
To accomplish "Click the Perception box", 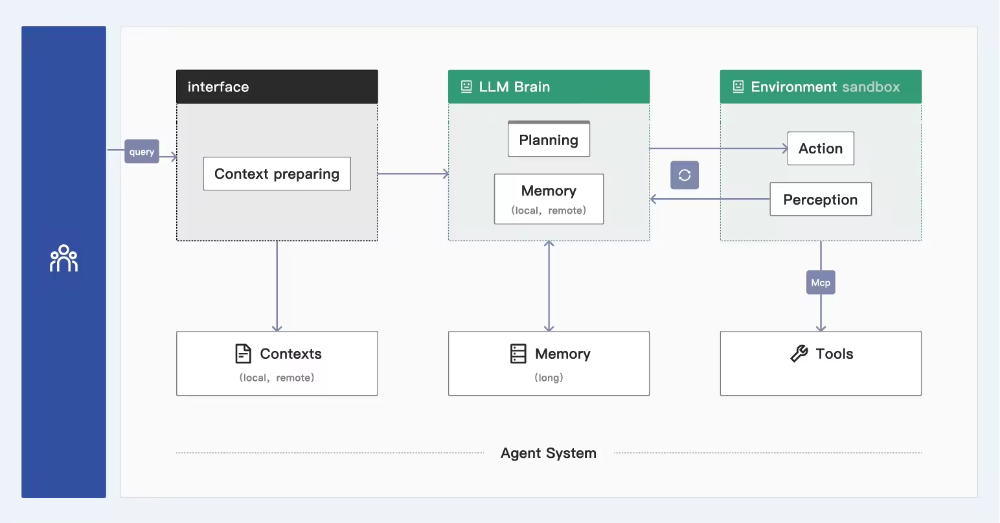I will (x=821, y=199).
